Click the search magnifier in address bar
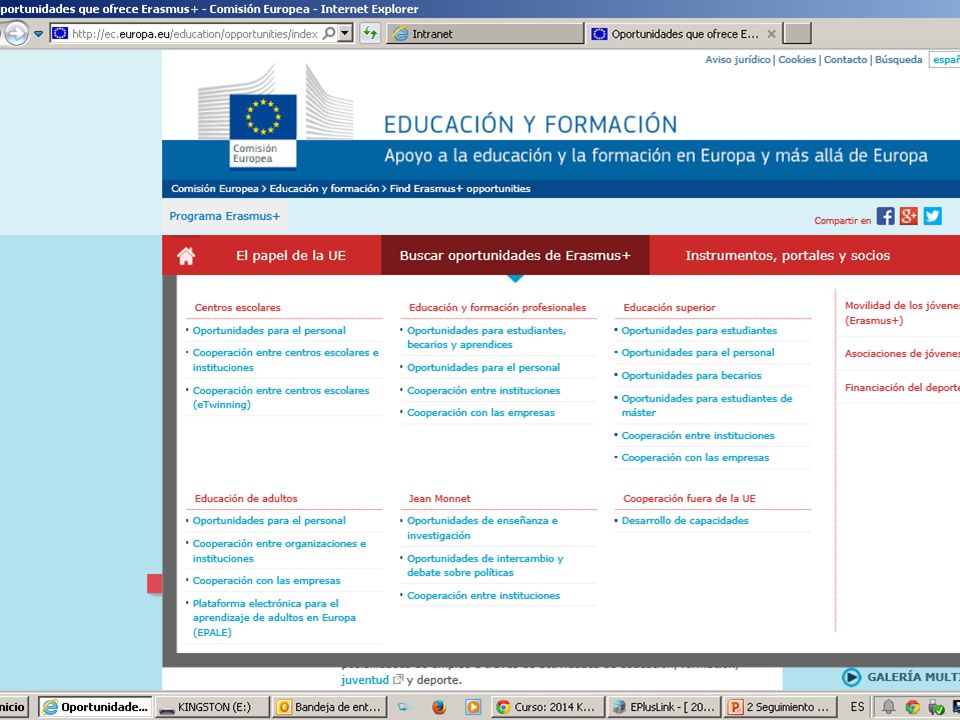The width and height of the screenshot is (960, 720). pyautogui.click(x=329, y=33)
